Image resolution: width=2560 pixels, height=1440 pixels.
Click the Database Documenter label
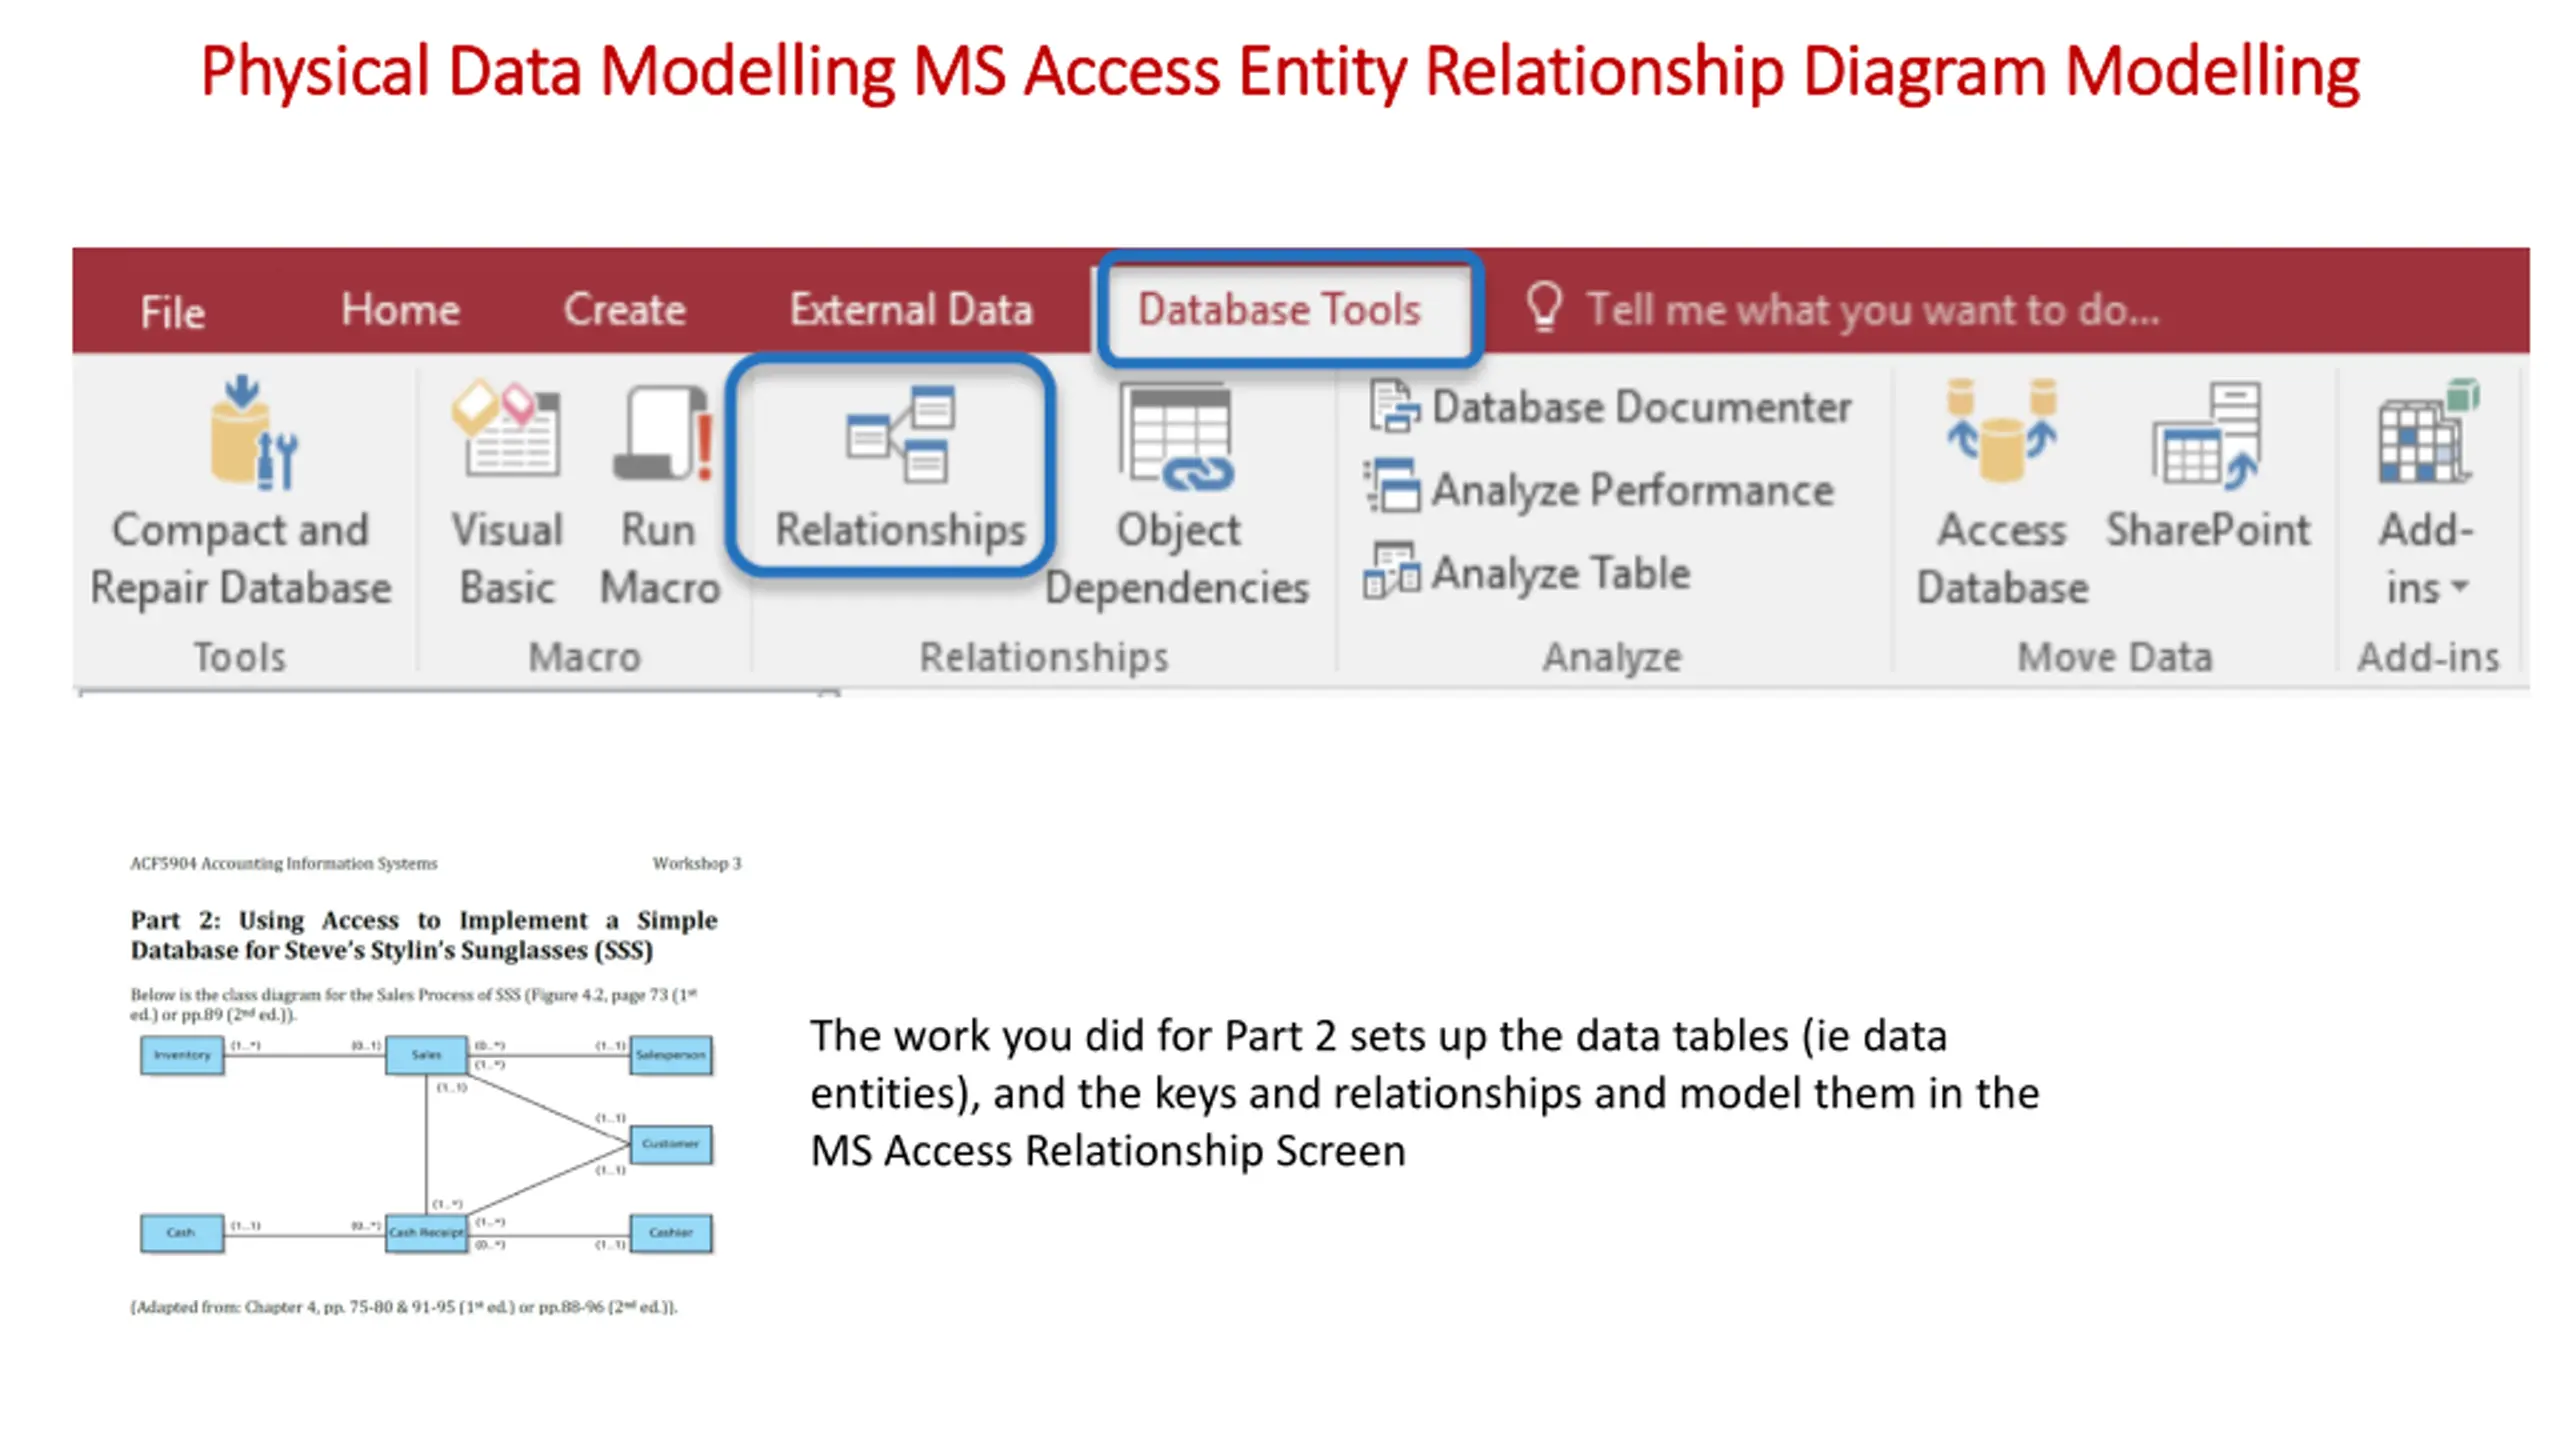click(x=1641, y=407)
